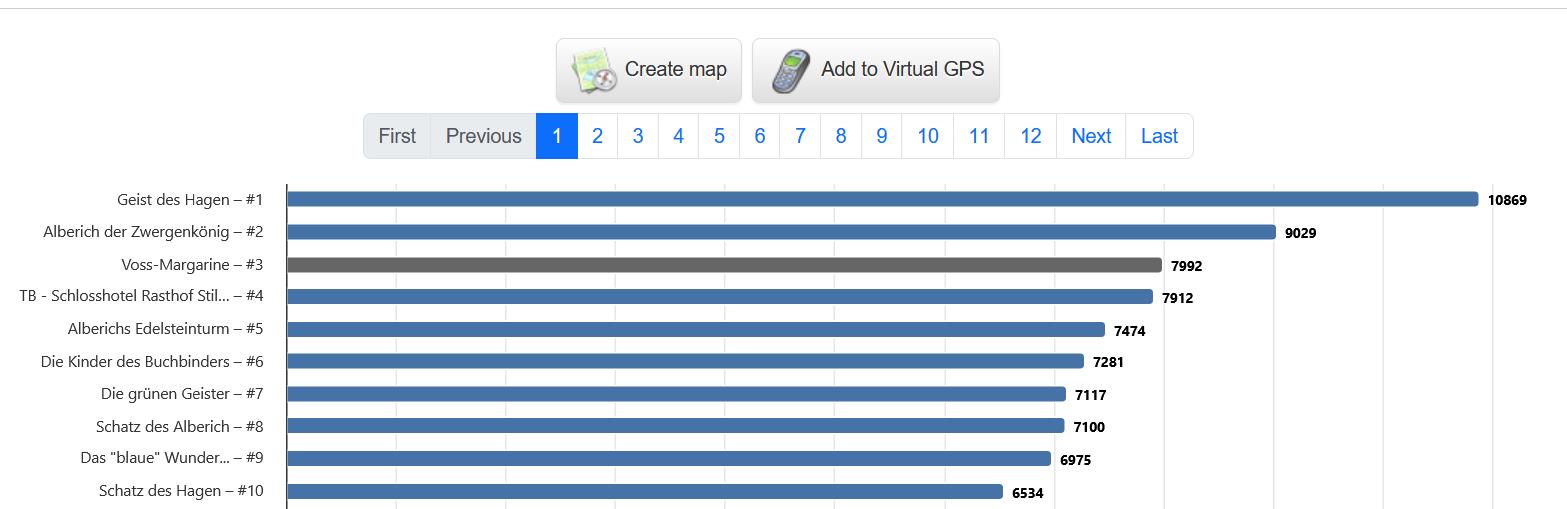This screenshot has height=509, width=1567.
Task: Open page 10 of the list
Action: [x=928, y=136]
